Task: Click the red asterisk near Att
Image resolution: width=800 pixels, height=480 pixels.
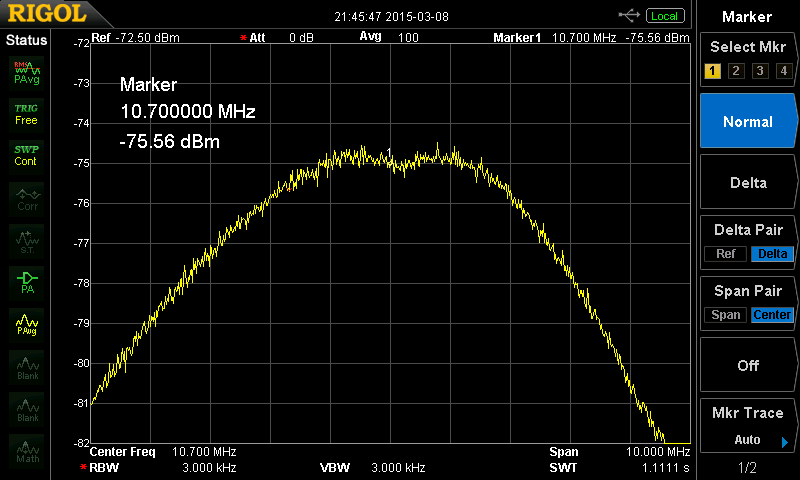Action: tap(243, 38)
